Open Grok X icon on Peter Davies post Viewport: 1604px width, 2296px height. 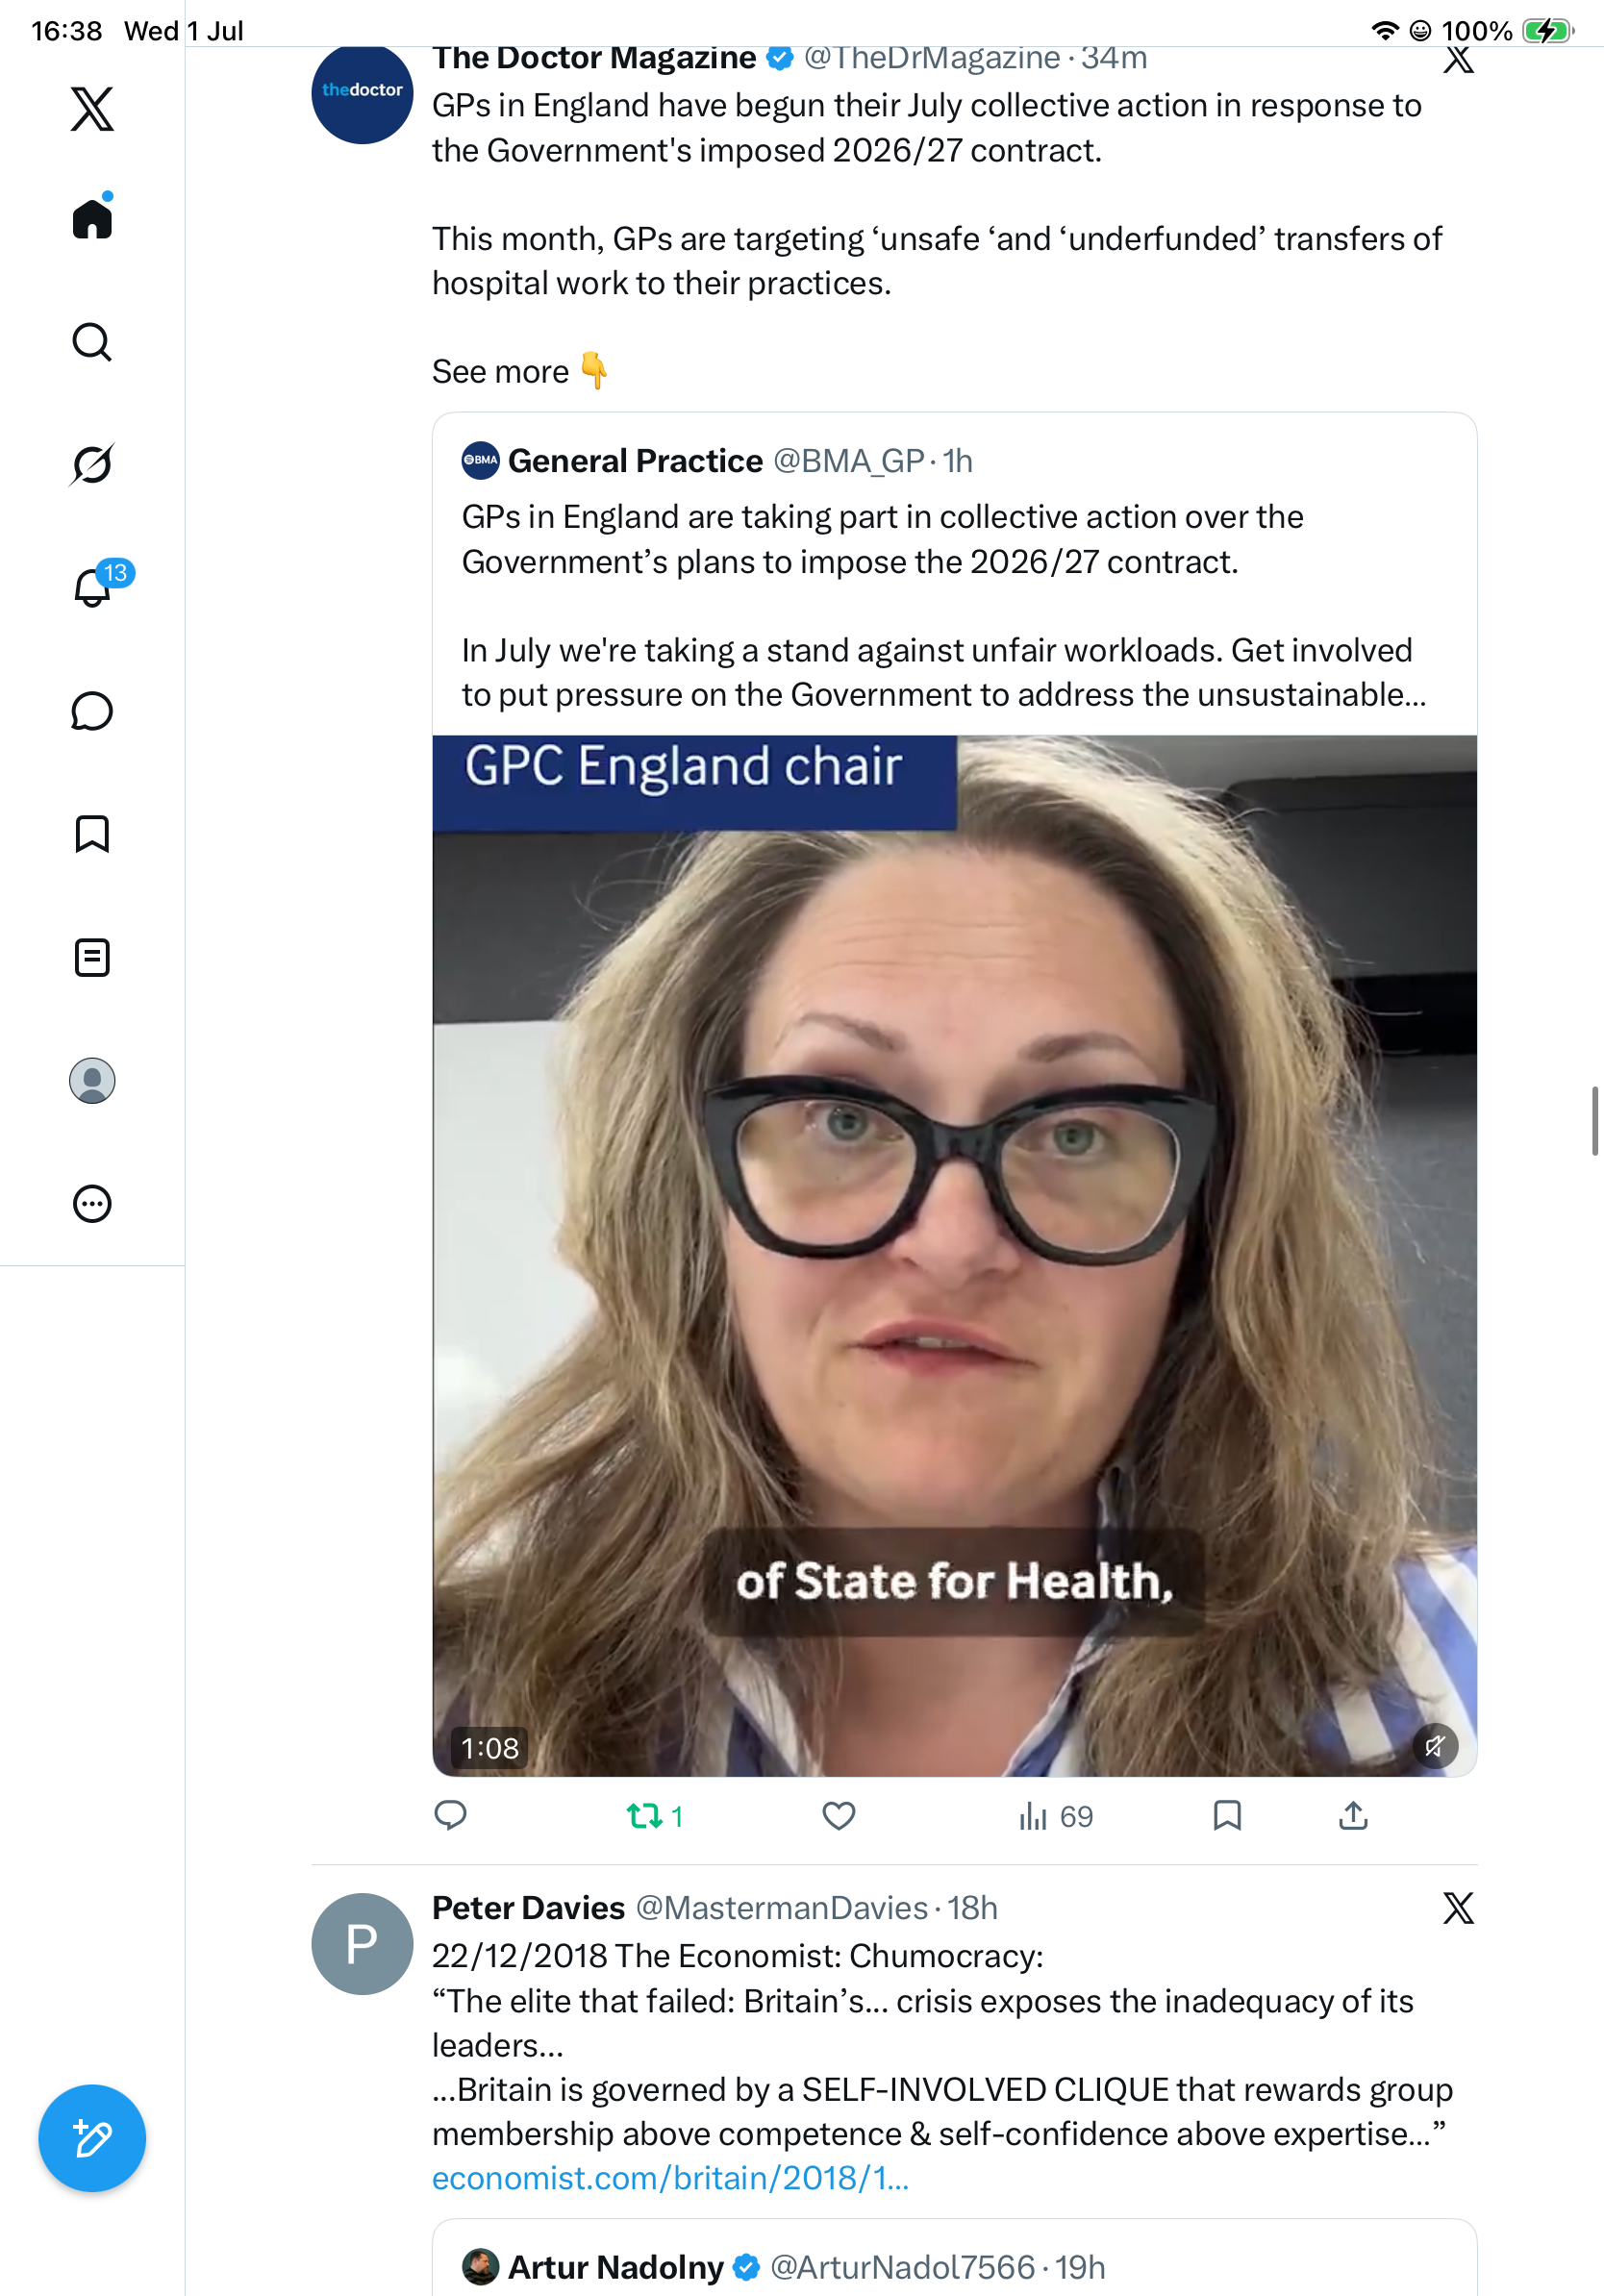pos(1458,1908)
